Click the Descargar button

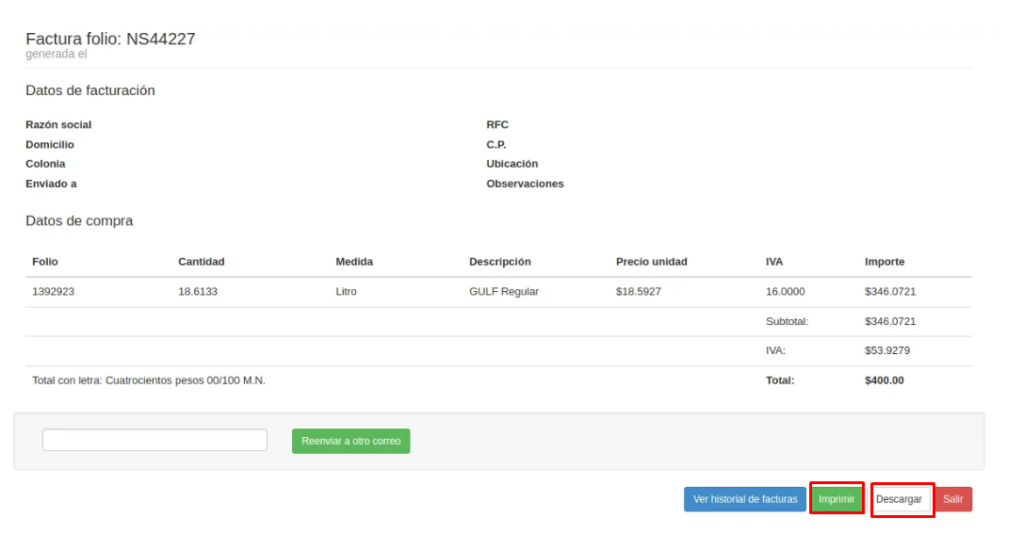pos(899,499)
